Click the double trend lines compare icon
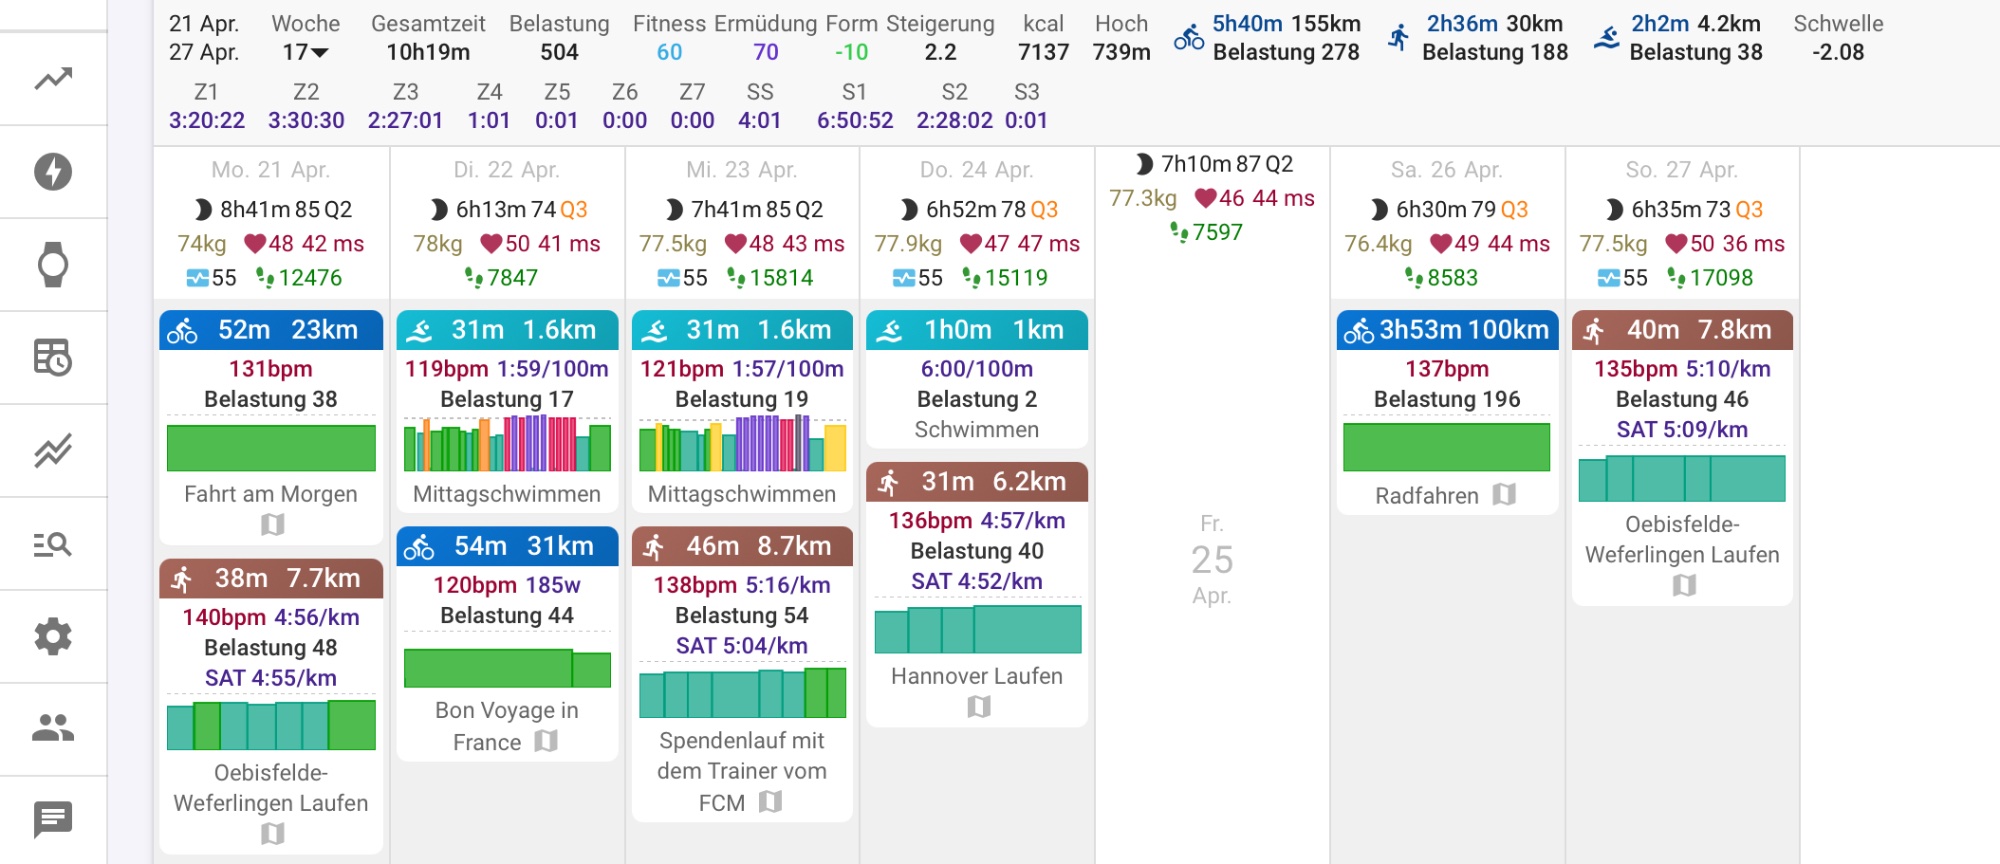This screenshot has width=2000, height=864. tap(53, 451)
